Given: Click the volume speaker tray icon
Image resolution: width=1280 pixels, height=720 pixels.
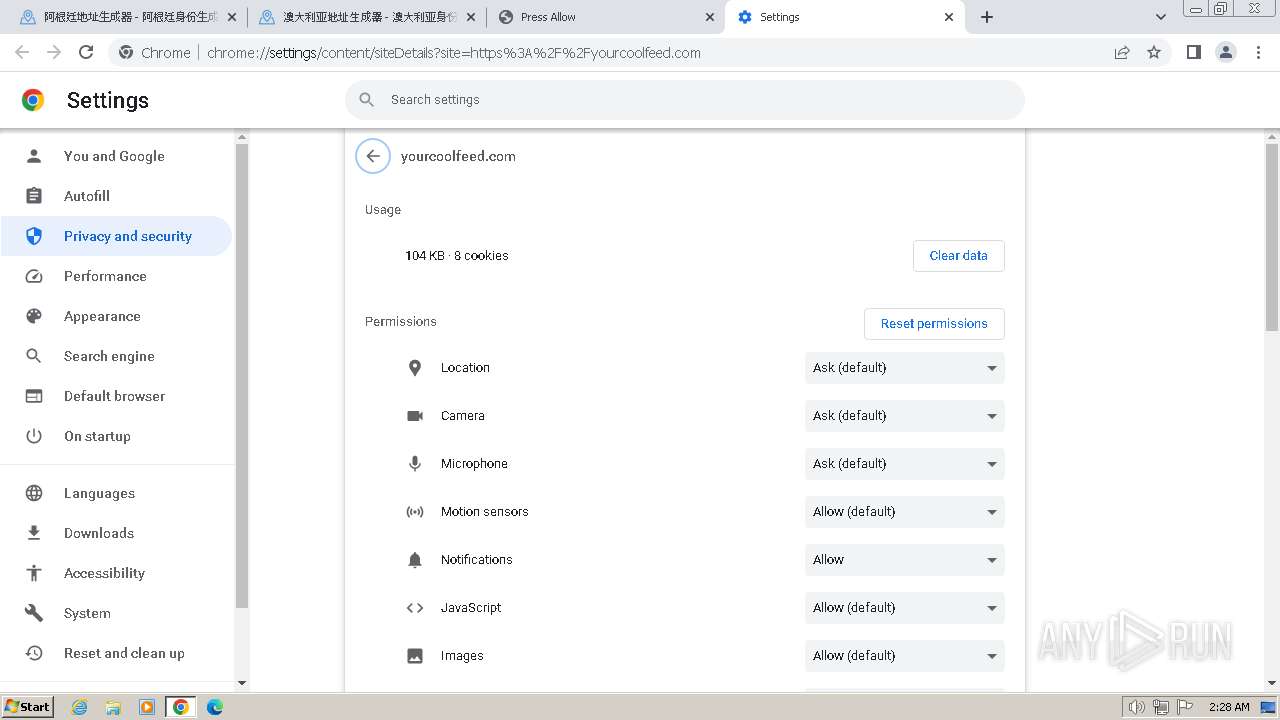Looking at the screenshot, I should [x=1136, y=707].
